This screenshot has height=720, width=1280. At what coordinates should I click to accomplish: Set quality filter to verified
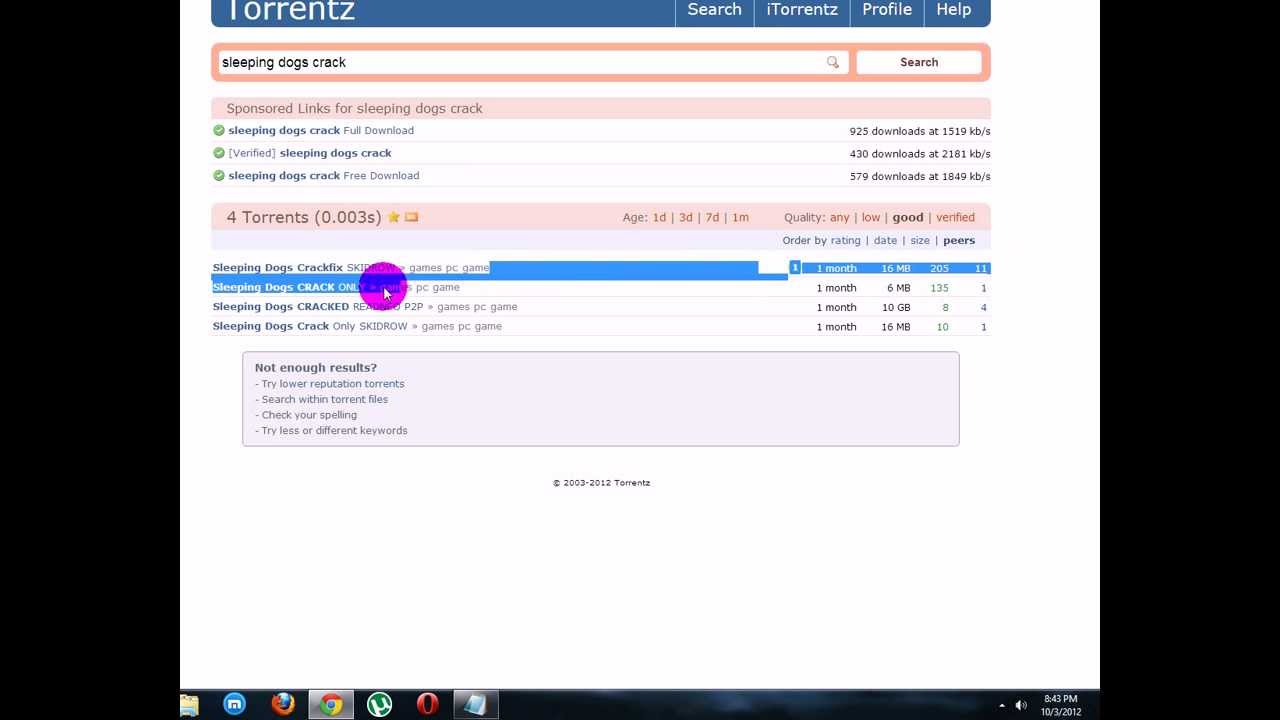[955, 217]
